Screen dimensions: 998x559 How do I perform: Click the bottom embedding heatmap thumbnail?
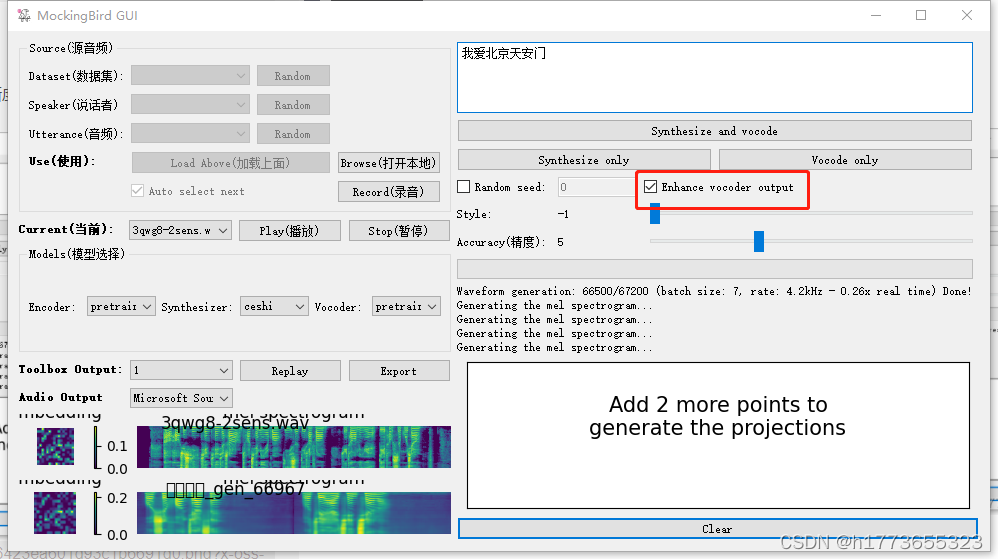click(55, 513)
